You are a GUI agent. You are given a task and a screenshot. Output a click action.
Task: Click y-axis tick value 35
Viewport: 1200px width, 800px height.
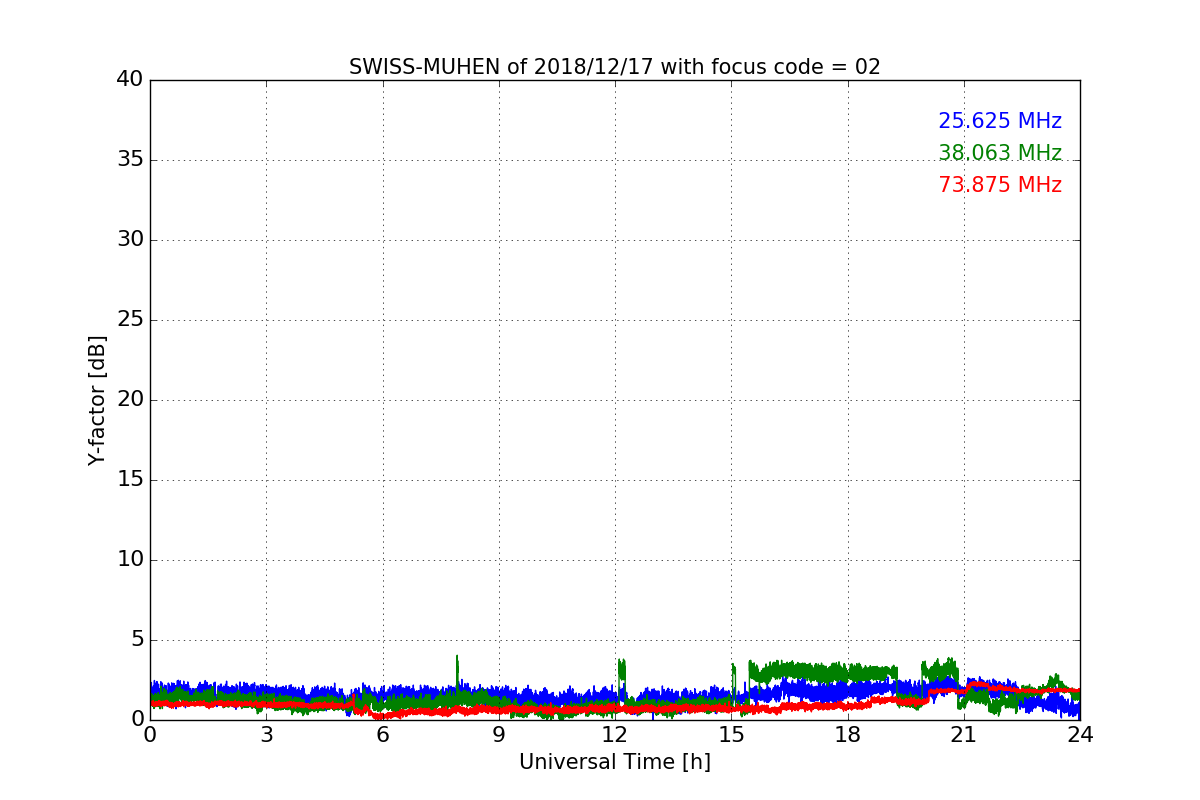(x=130, y=159)
